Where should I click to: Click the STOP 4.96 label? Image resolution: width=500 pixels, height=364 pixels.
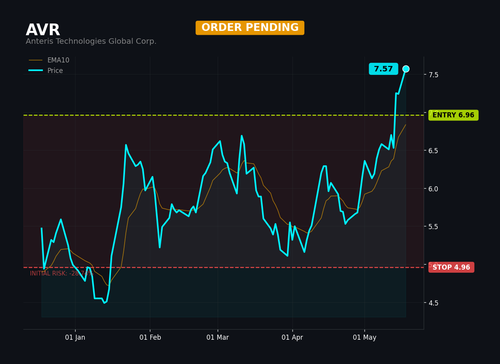pyautogui.click(x=451, y=267)
